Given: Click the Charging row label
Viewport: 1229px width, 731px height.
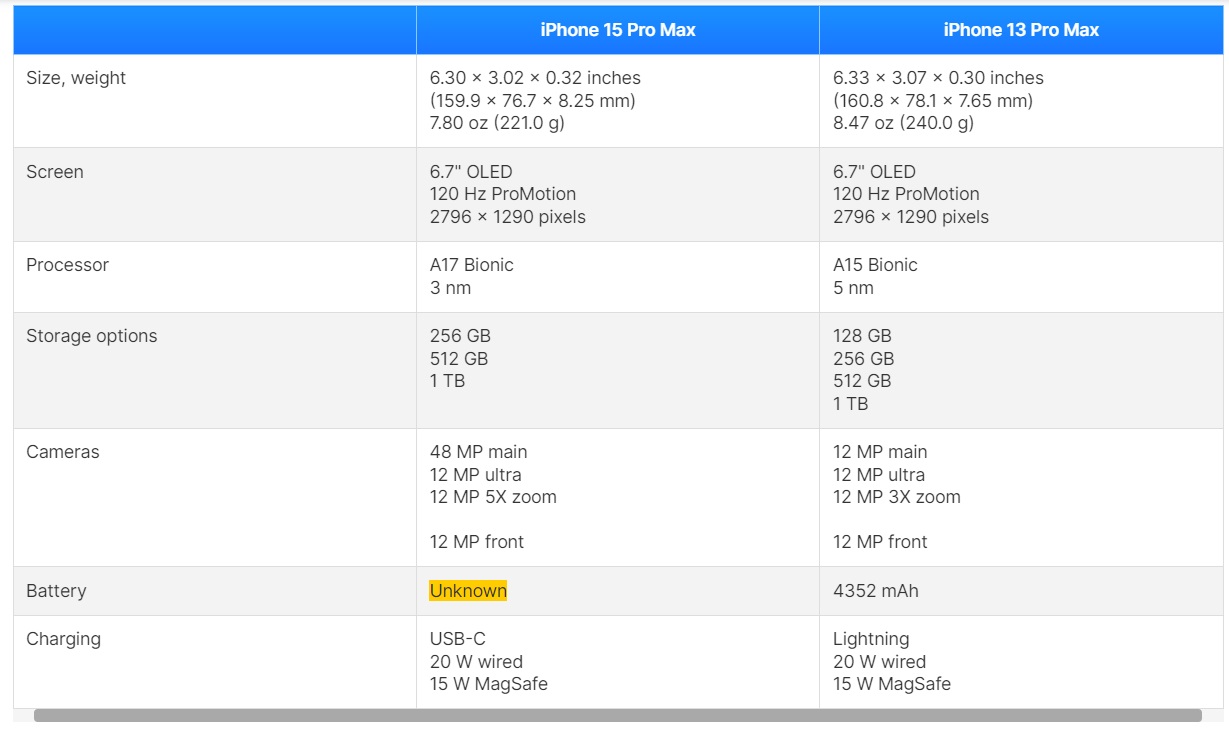Looking at the screenshot, I should pos(63,639).
